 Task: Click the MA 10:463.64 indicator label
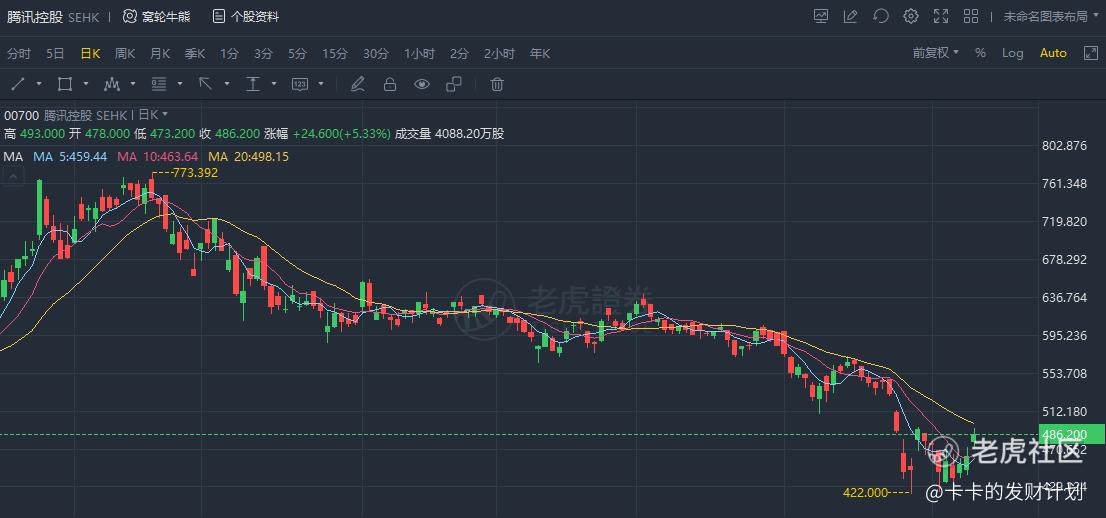tap(158, 157)
